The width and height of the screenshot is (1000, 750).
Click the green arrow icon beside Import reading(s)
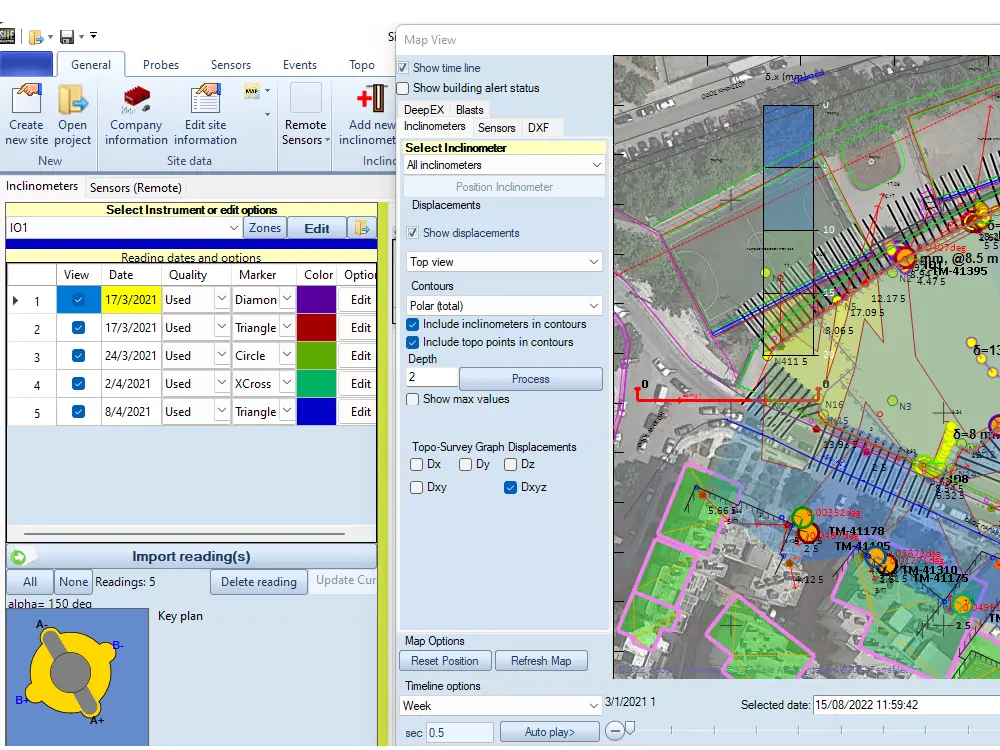(x=20, y=557)
